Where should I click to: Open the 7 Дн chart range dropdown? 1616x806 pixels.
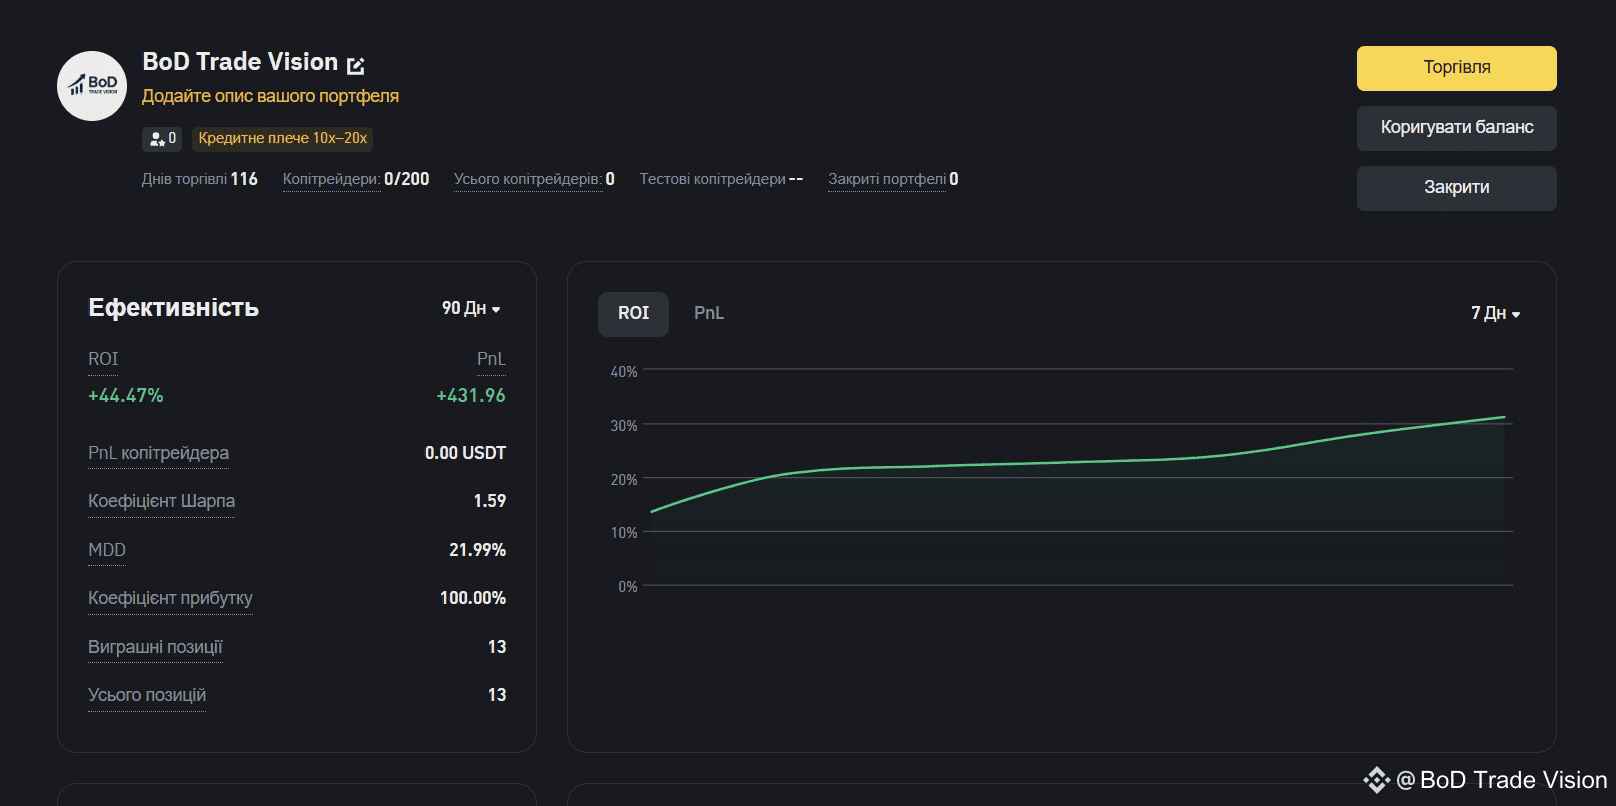[x=1495, y=313]
